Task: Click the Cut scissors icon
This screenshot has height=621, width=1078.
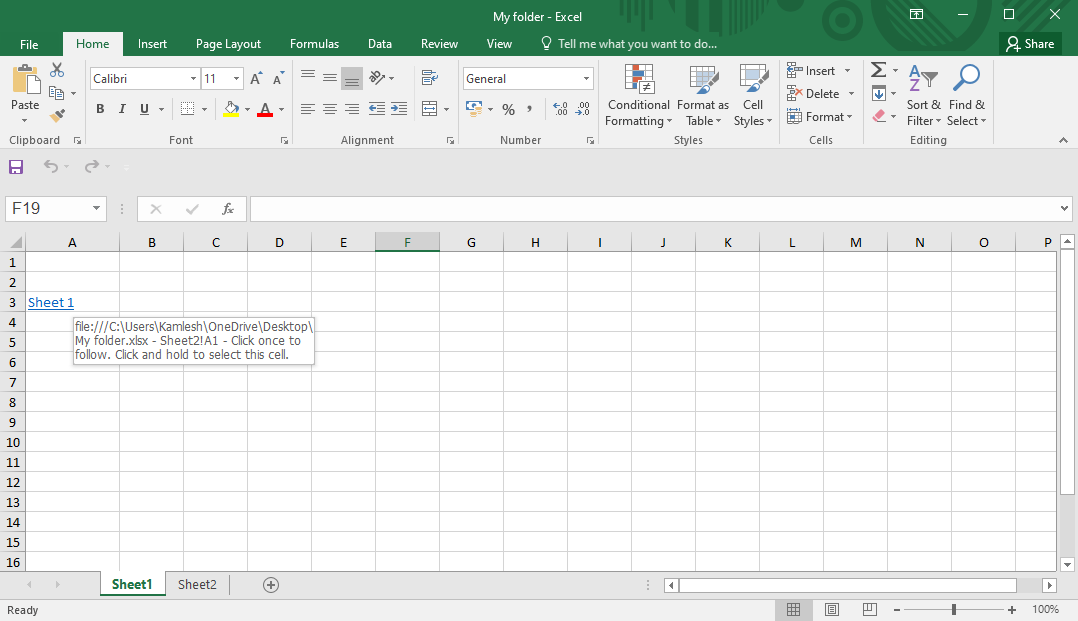Action: tap(57, 70)
